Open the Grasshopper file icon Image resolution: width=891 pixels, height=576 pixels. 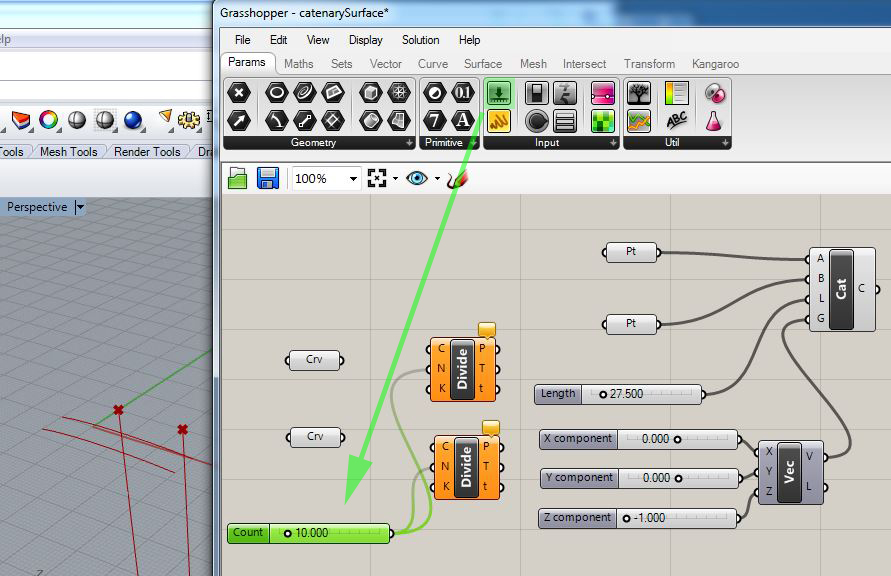(237, 178)
